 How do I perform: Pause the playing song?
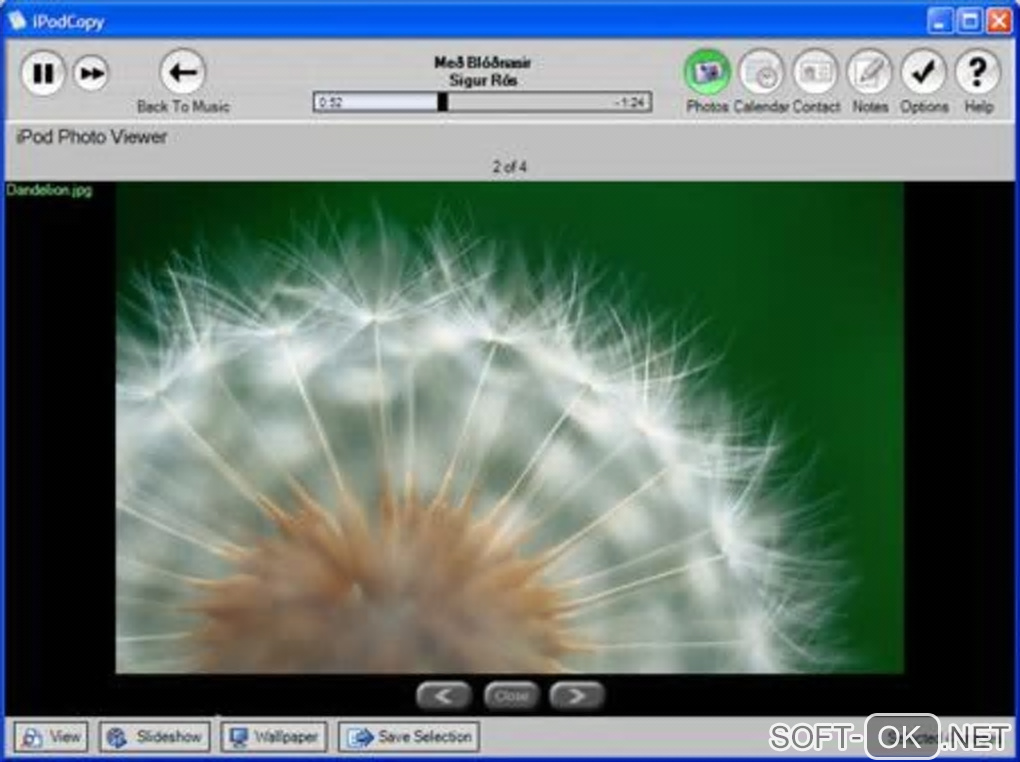42,72
